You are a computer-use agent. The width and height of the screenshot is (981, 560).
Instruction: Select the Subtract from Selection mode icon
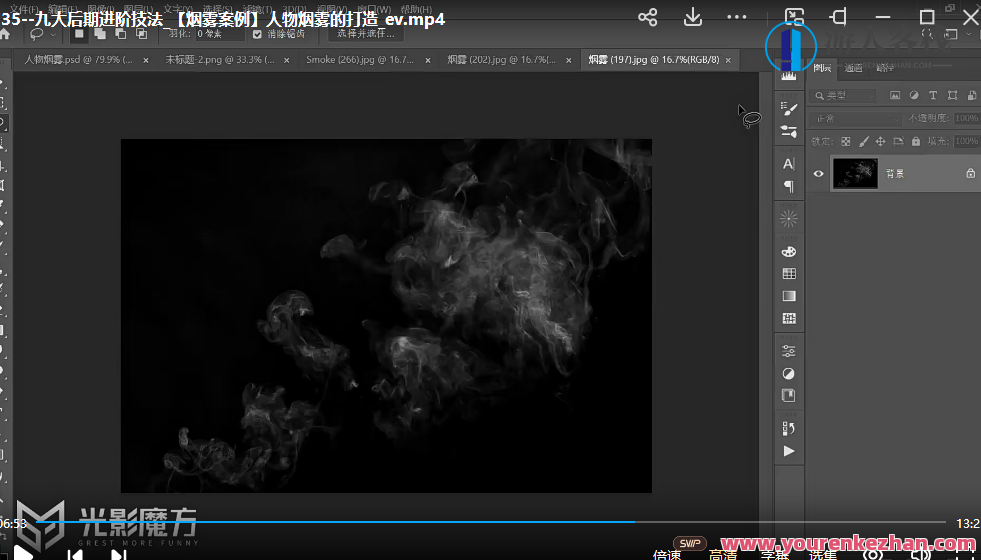[121, 34]
